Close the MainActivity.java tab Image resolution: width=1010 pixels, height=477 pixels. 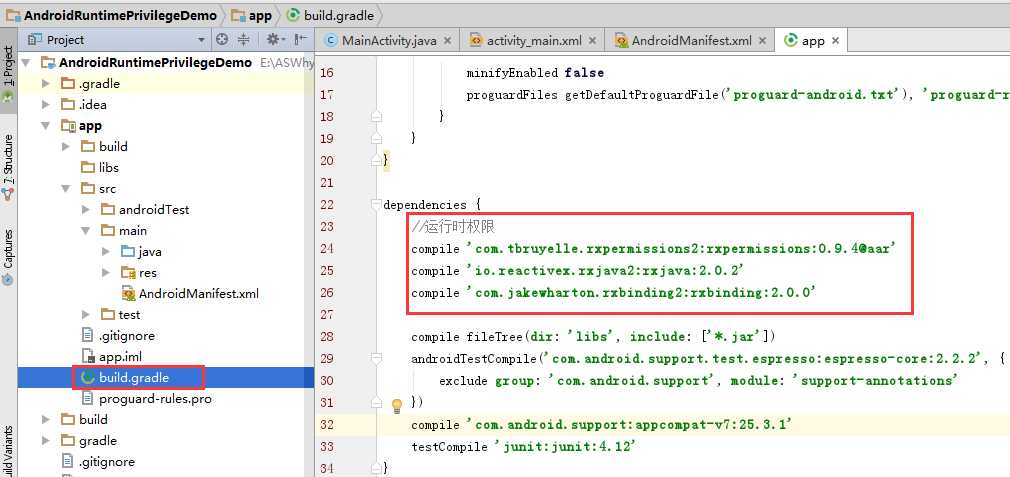click(x=448, y=41)
